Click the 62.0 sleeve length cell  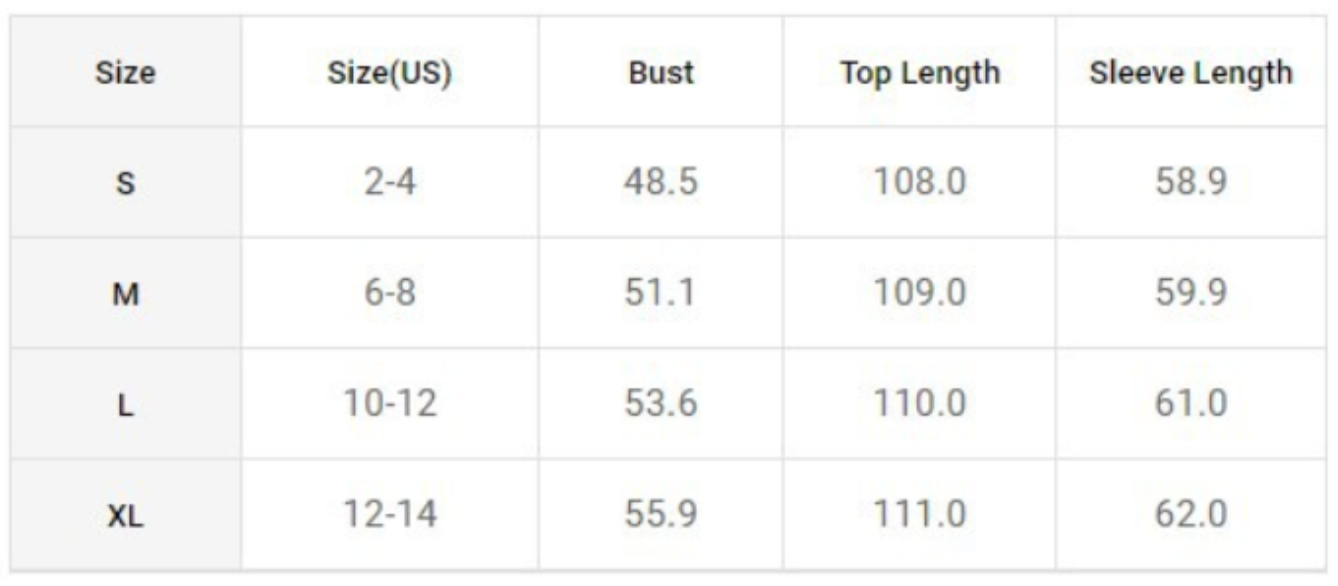tap(1190, 515)
